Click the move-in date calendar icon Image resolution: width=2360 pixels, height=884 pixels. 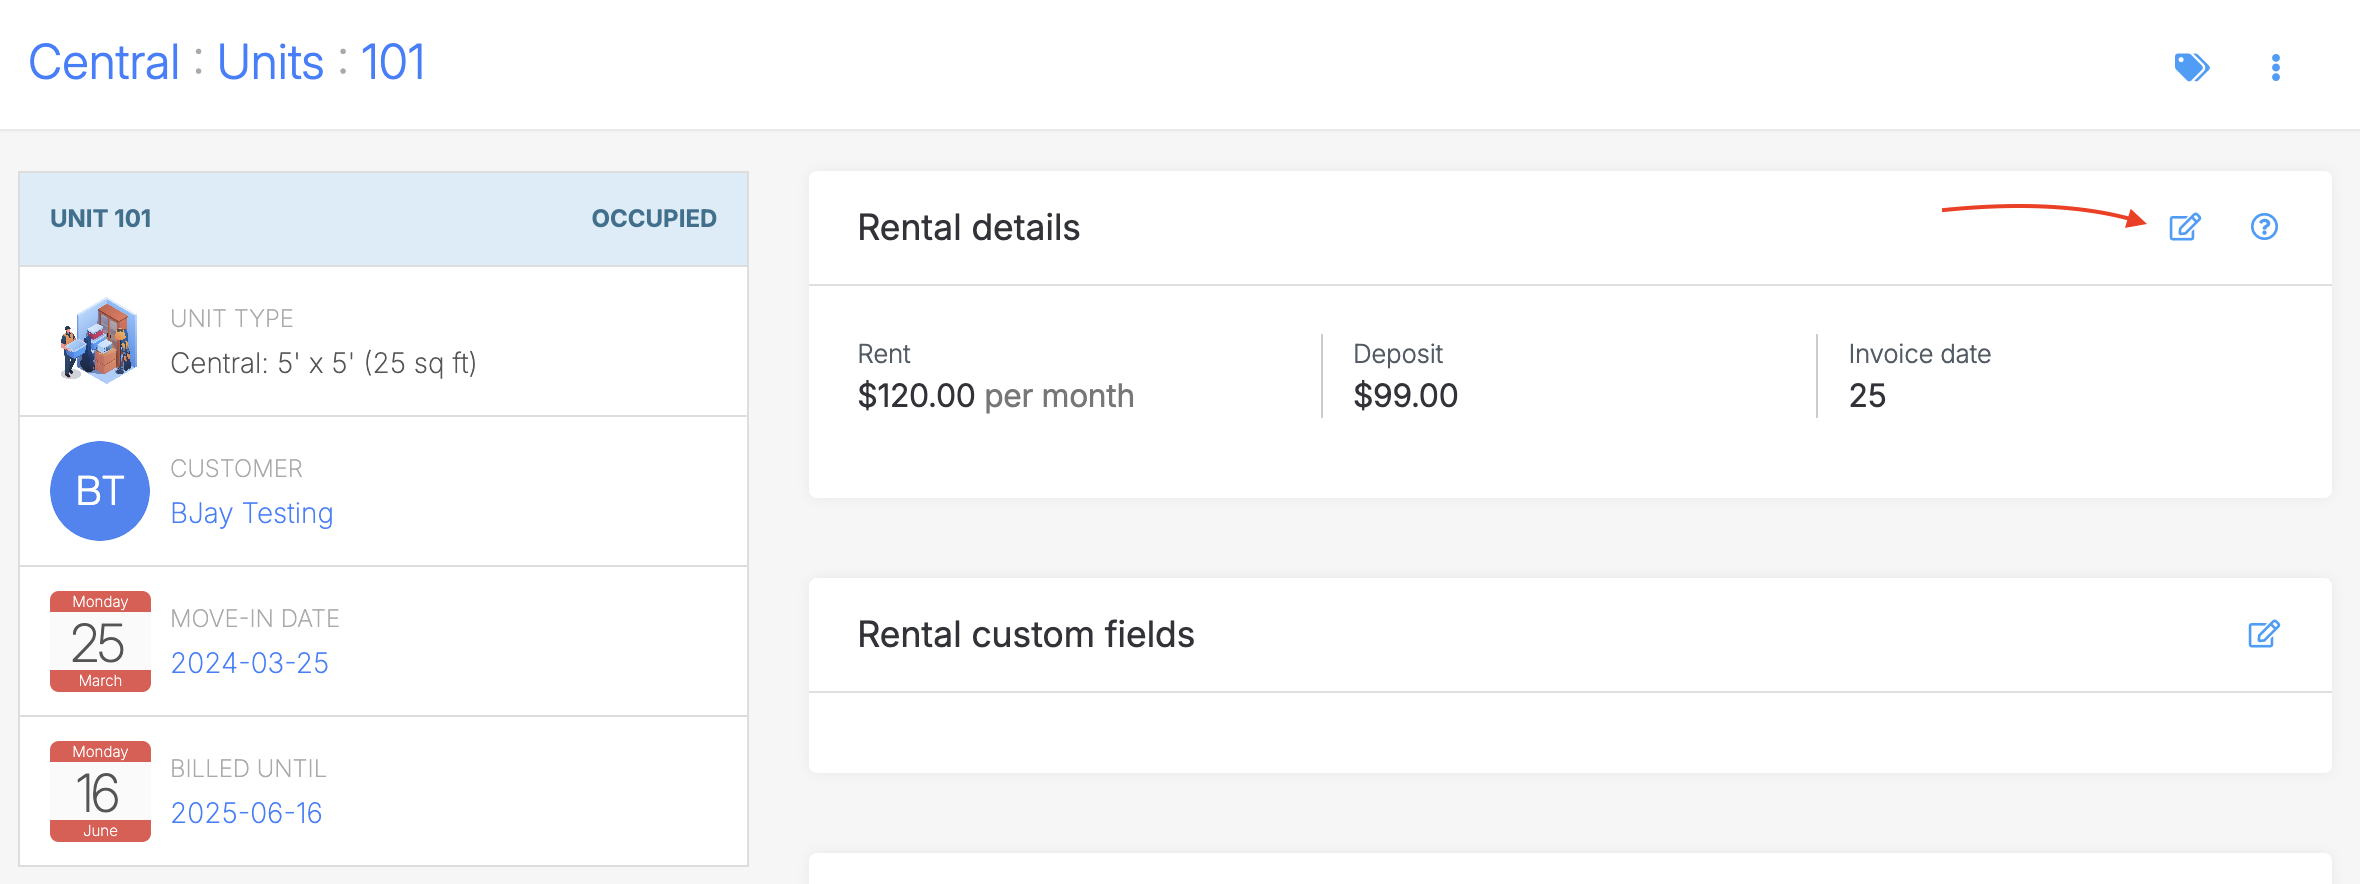click(100, 641)
